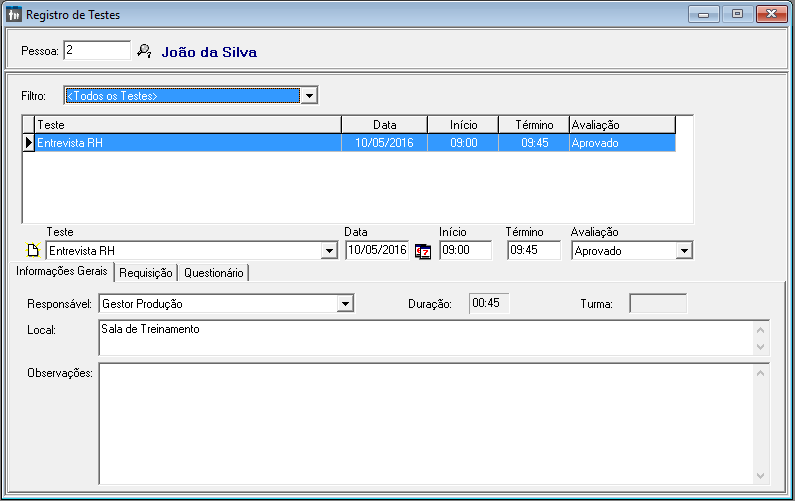Click the Registro de Testes window icon
The height and width of the screenshot is (501, 795).
14,14
